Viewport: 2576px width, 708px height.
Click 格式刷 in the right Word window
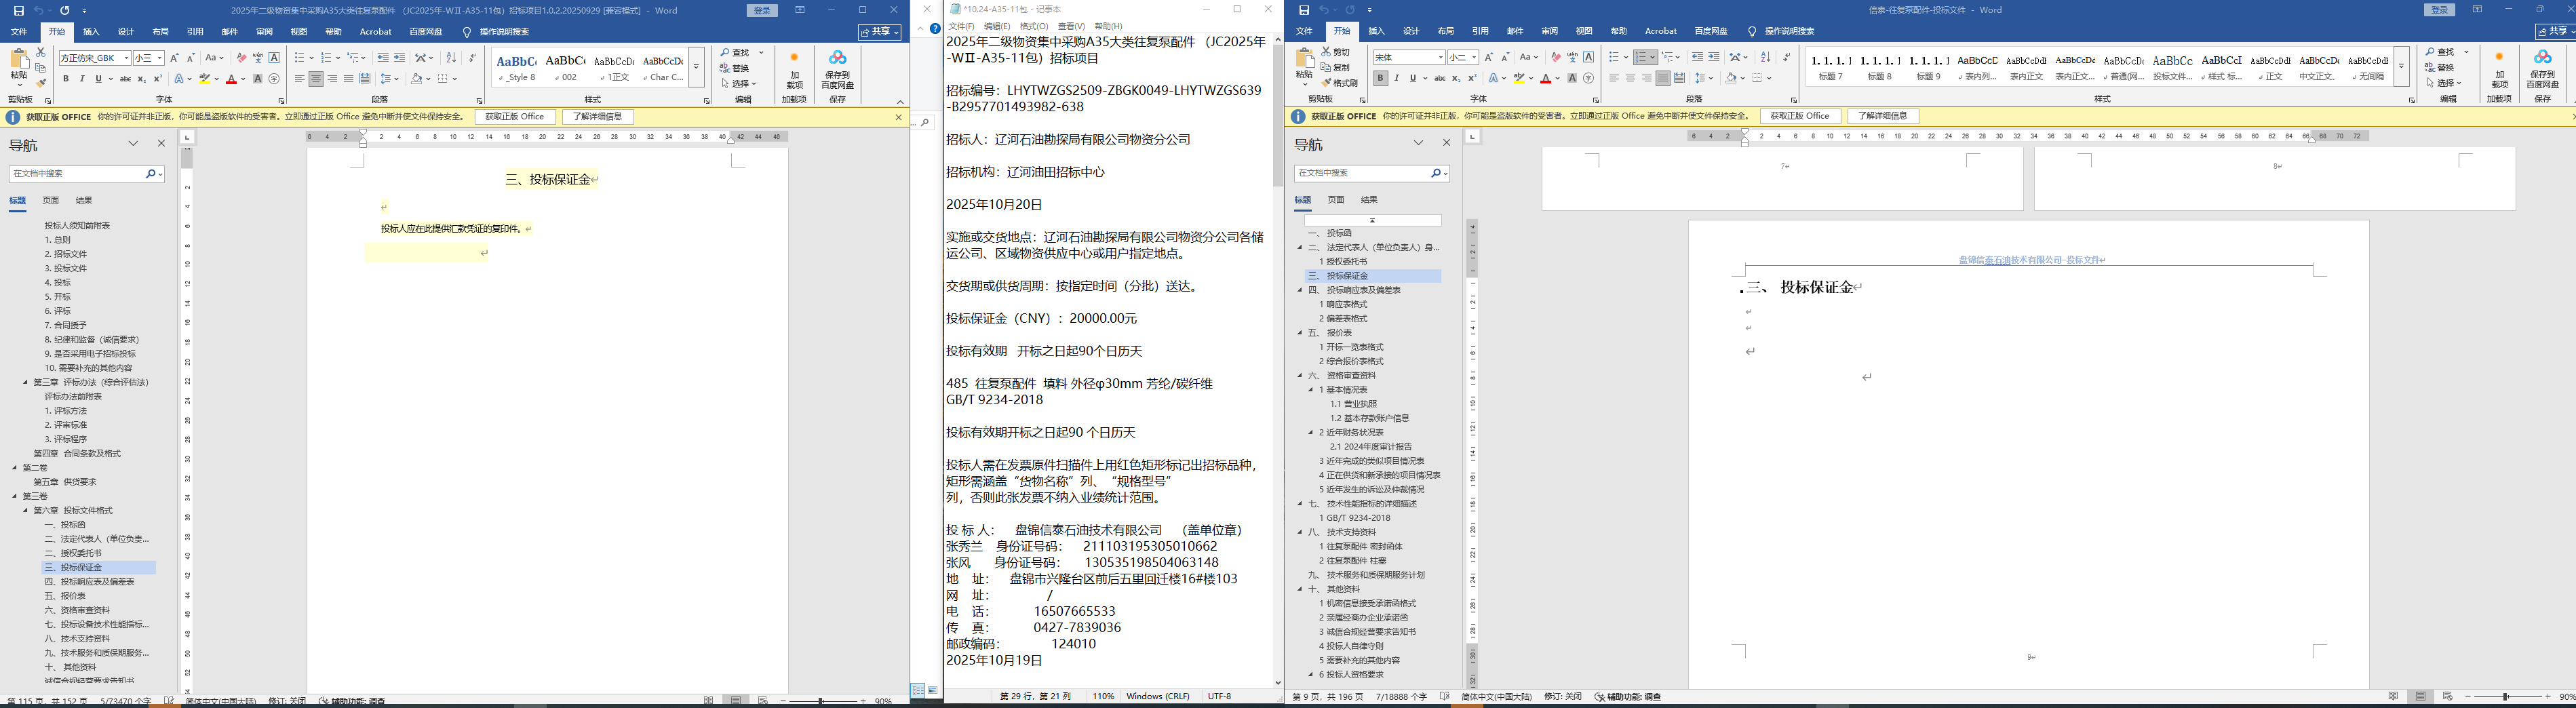pyautogui.click(x=1340, y=83)
